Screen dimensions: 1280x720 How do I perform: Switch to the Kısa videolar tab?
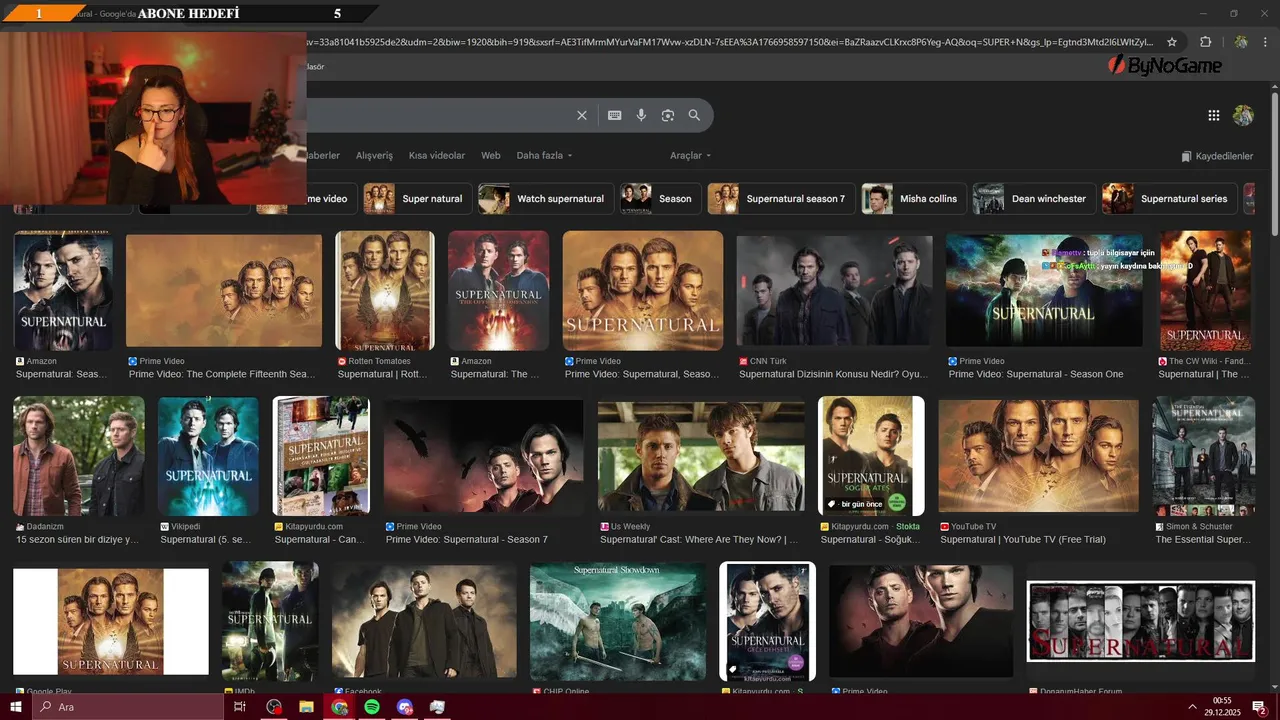437,156
